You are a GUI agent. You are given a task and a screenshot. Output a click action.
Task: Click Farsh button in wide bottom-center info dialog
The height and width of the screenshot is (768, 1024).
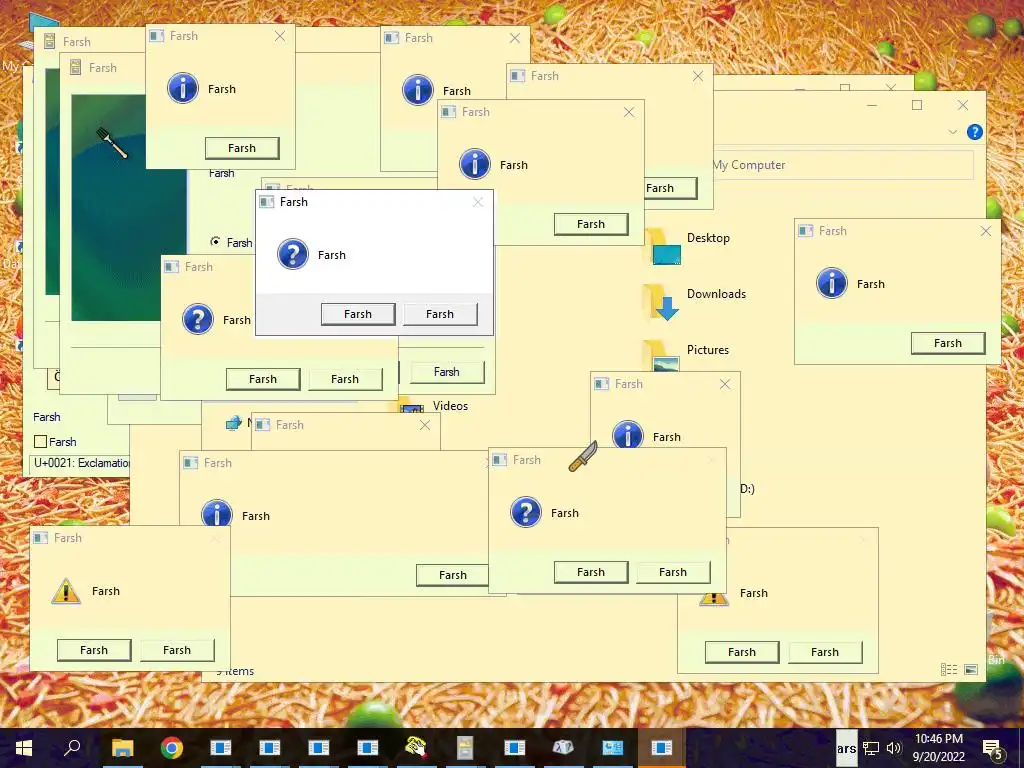coord(453,575)
